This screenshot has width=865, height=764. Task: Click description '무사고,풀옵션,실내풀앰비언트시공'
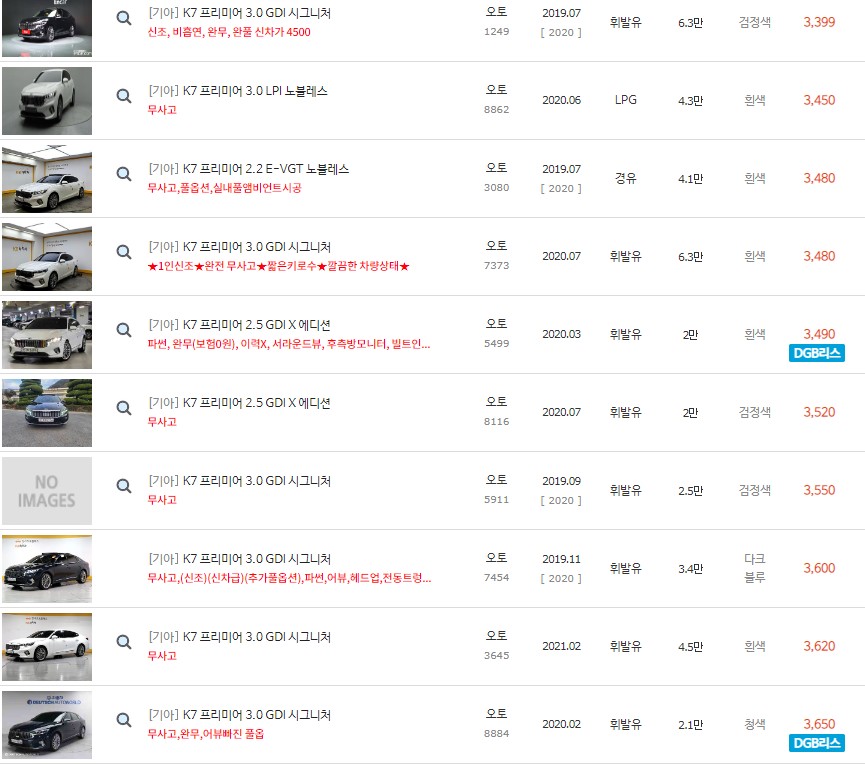point(225,188)
